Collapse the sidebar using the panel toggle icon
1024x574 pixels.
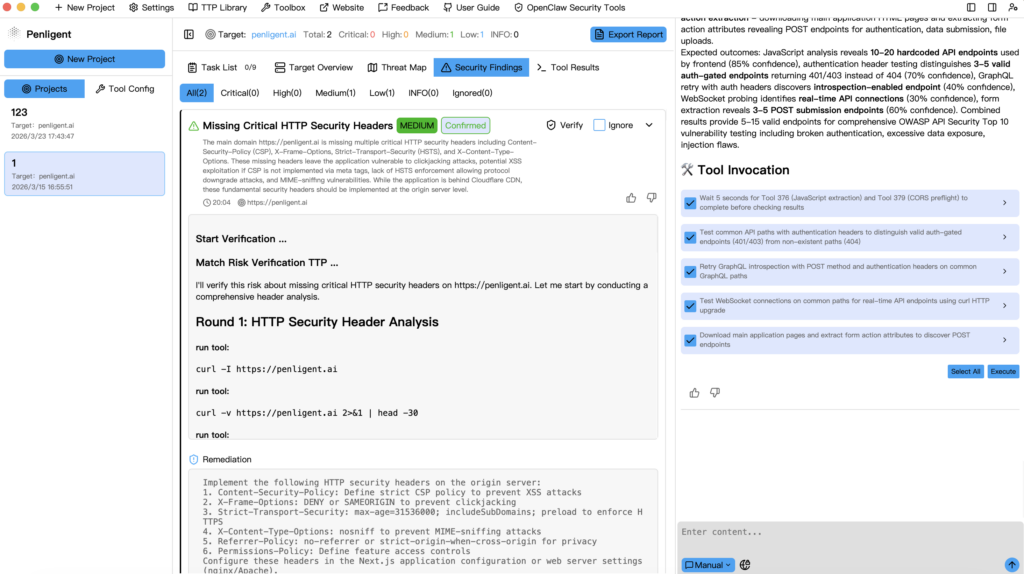pyautogui.click(x=189, y=34)
